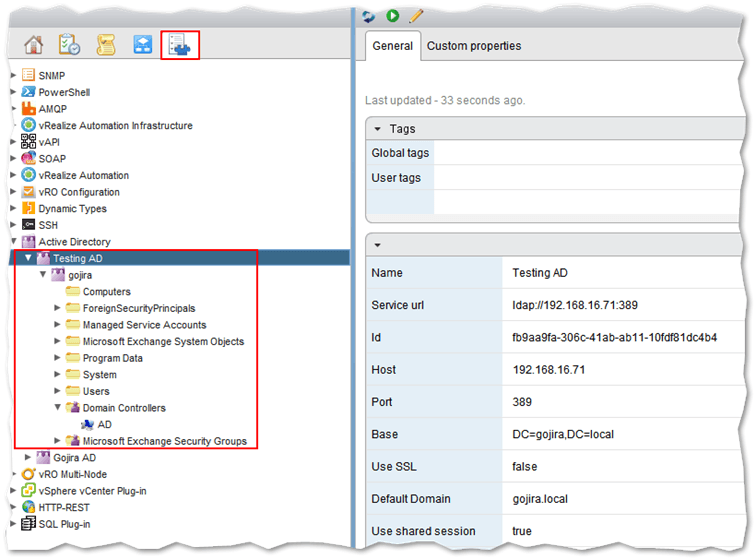This screenshot has width=756, height=560.
Task: Click the Dynamic Types icon
Action: pos(28,208)
